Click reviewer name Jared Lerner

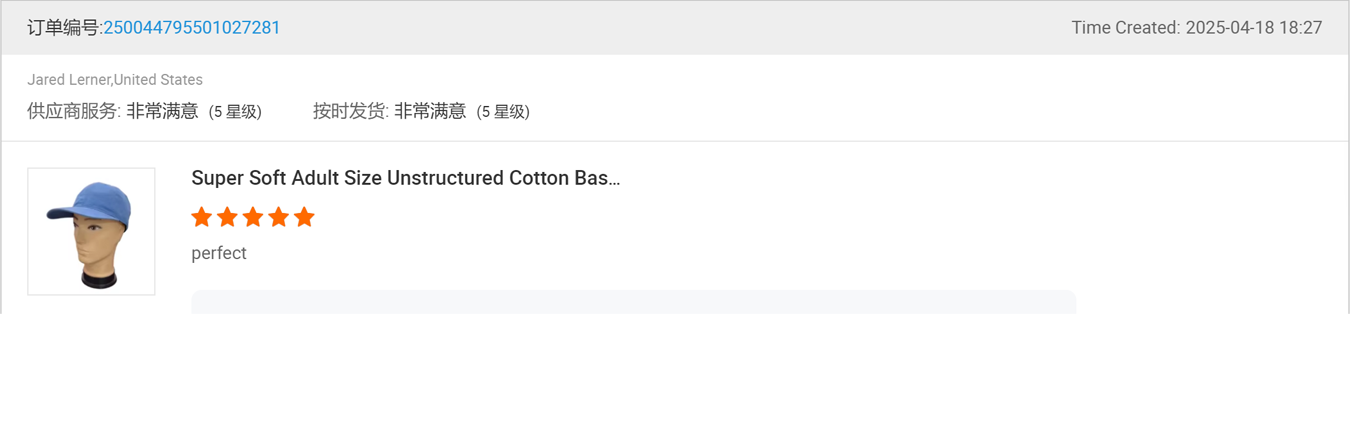[x=68, y=80]
